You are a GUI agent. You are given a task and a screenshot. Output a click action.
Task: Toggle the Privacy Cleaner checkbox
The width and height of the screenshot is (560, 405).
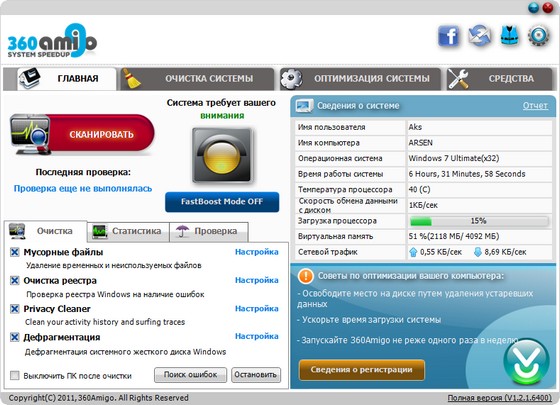[14, 309]
